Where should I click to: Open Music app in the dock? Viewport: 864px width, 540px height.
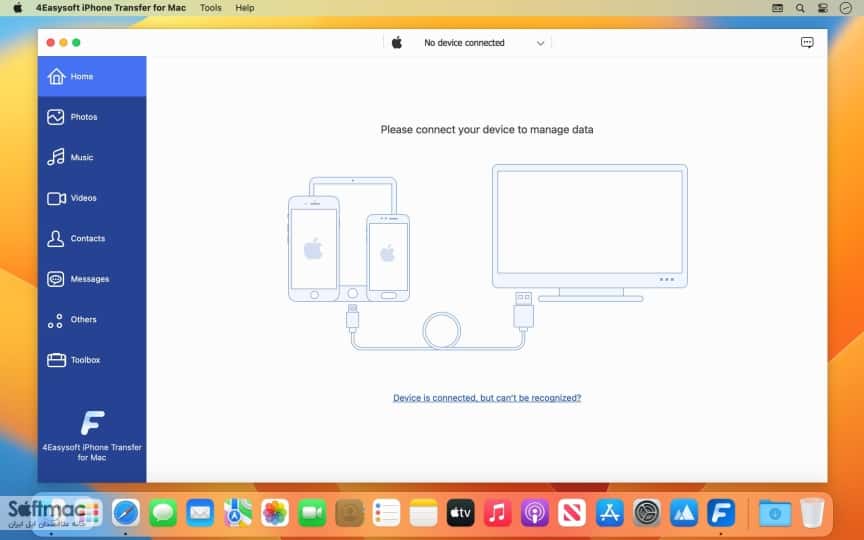coord(498,513)
